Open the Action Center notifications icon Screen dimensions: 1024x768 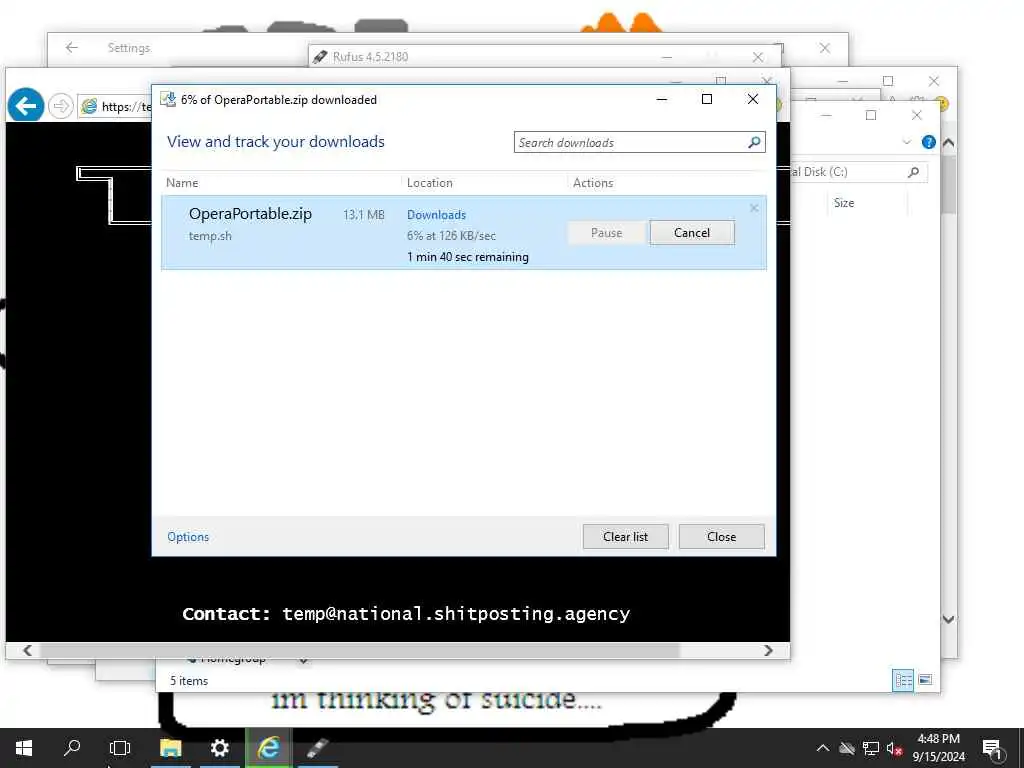click(992, 748)
